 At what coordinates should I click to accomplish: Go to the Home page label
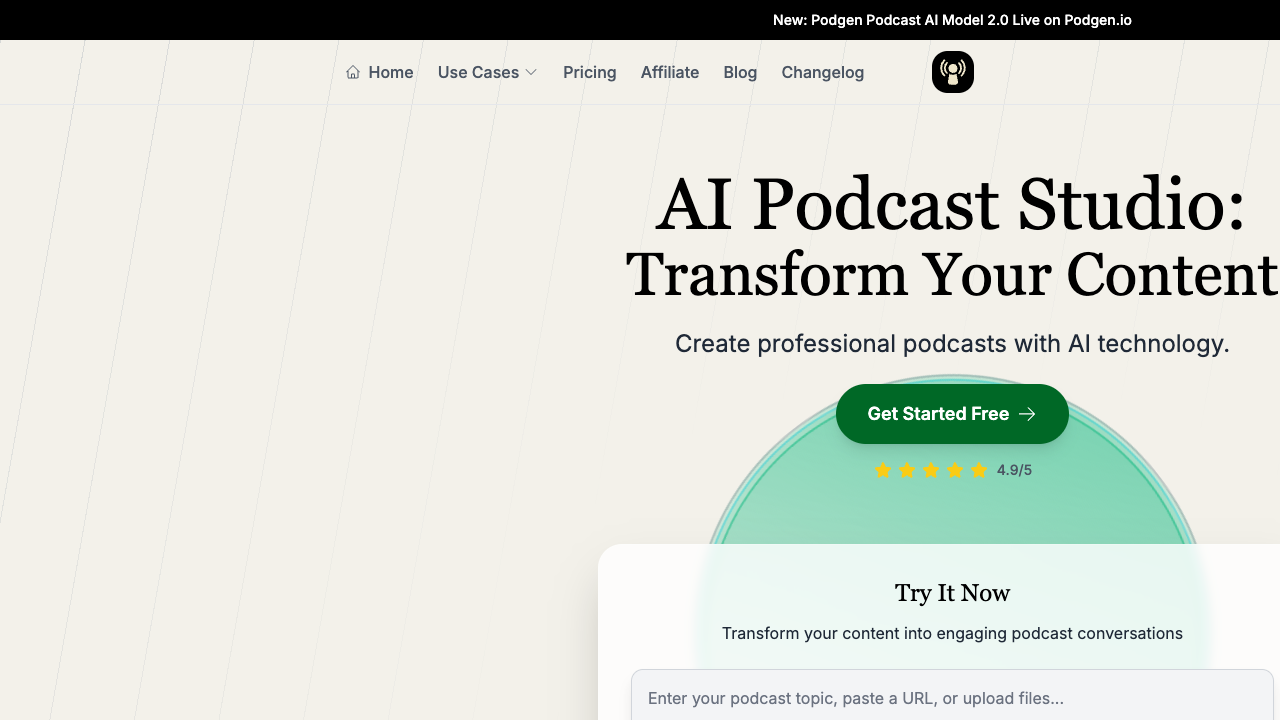(x=391, y=72)
